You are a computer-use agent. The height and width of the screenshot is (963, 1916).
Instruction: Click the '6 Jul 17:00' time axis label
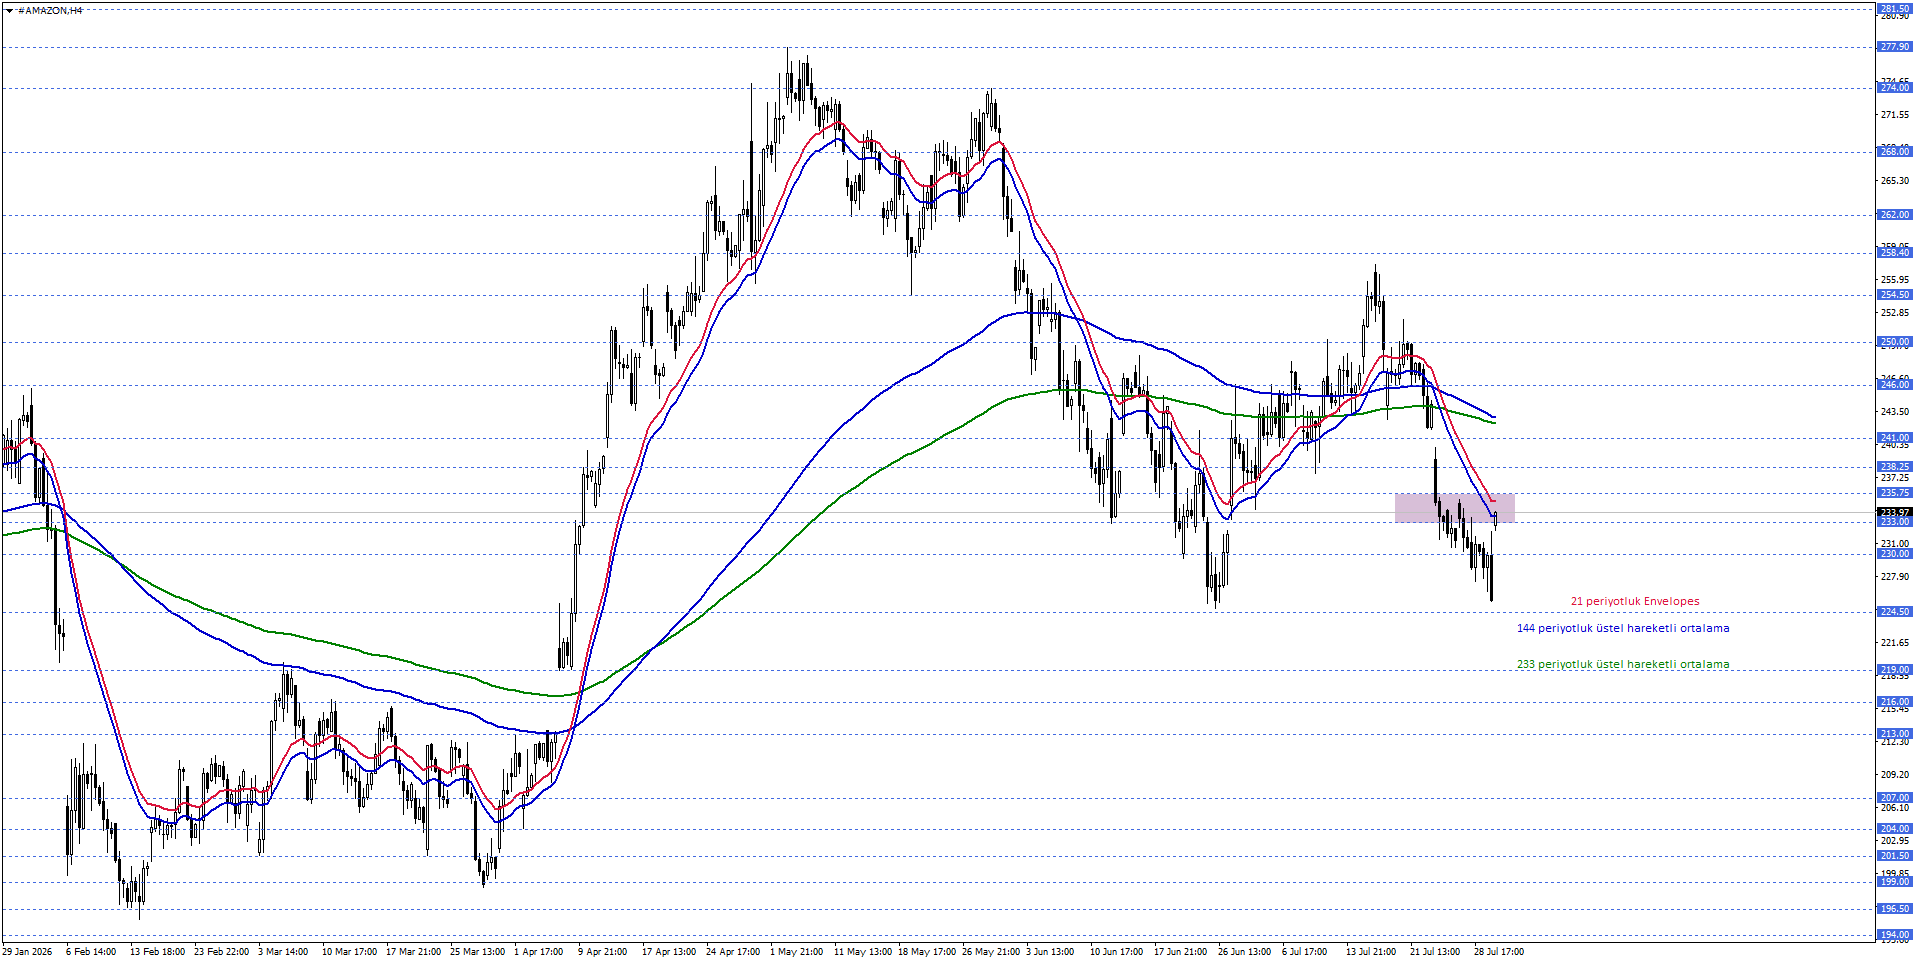pyautogui.click(x=1305, y=952)
